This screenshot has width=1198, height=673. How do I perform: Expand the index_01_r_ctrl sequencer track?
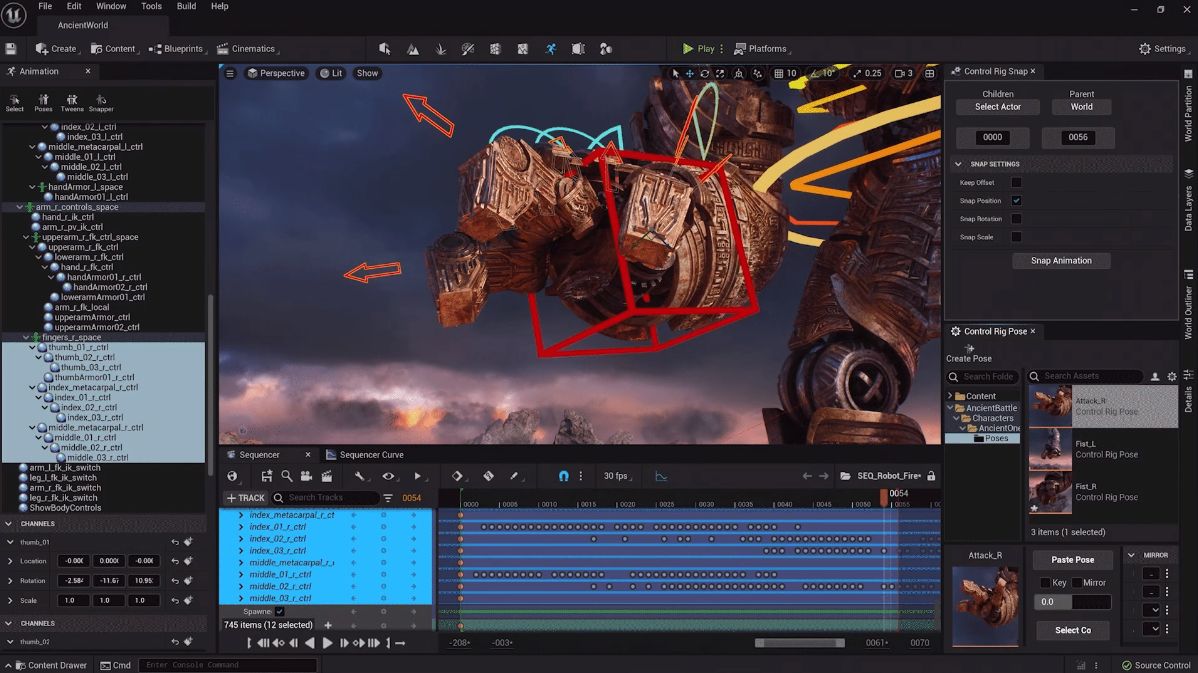[x=241, y=527]
